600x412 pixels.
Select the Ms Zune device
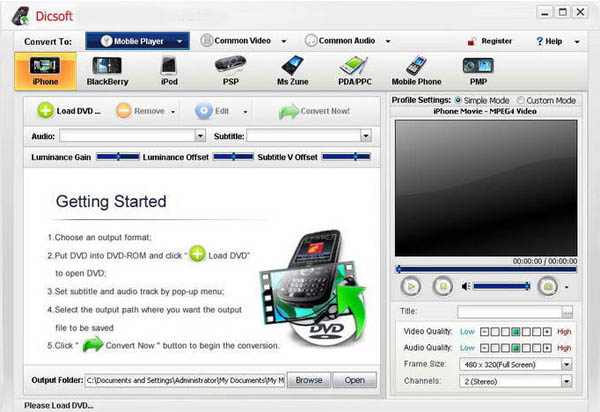291,69
